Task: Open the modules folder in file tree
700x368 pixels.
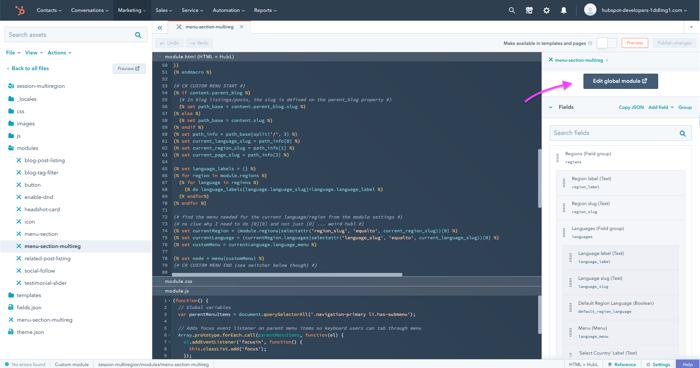Action: tap(28, 148)
